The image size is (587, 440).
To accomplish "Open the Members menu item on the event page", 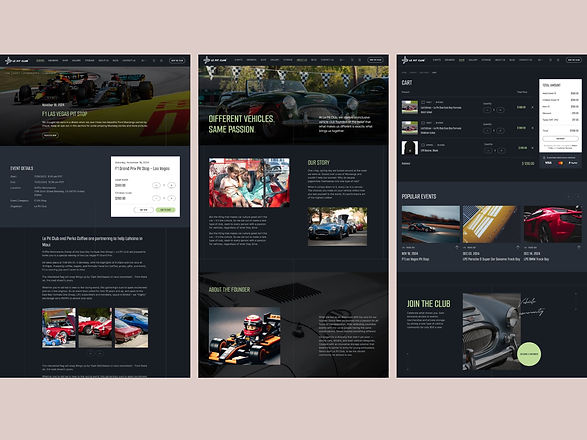I will 53,61.
